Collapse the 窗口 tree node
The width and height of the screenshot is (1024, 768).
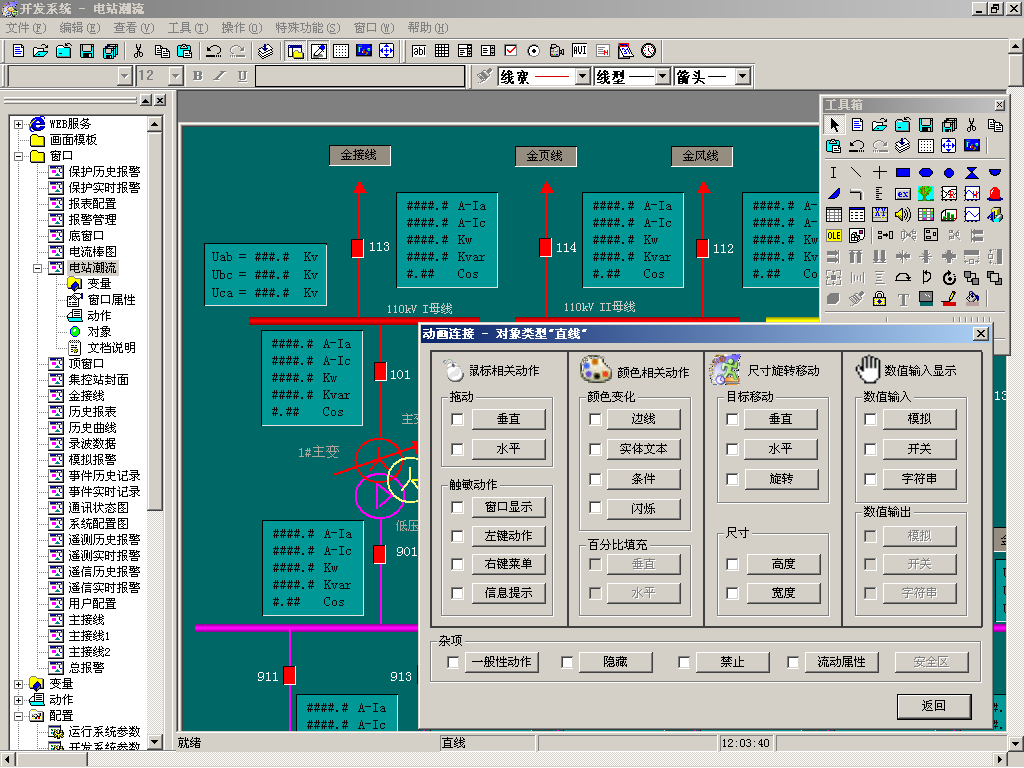pyautogui.click(x=18, y=156)
